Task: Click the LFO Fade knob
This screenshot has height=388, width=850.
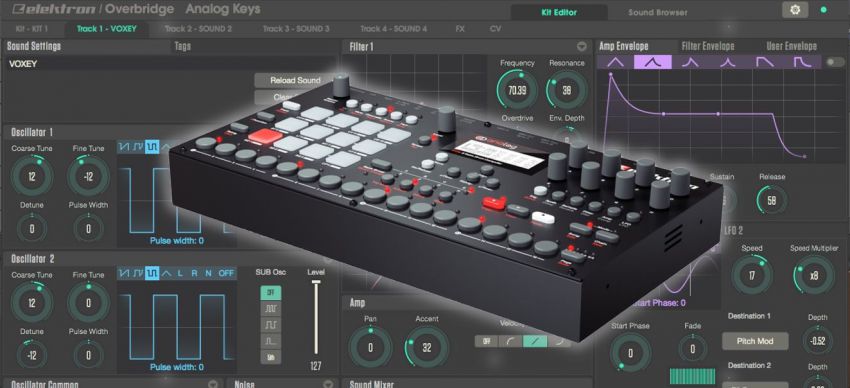Action: [x=692, y=349]
